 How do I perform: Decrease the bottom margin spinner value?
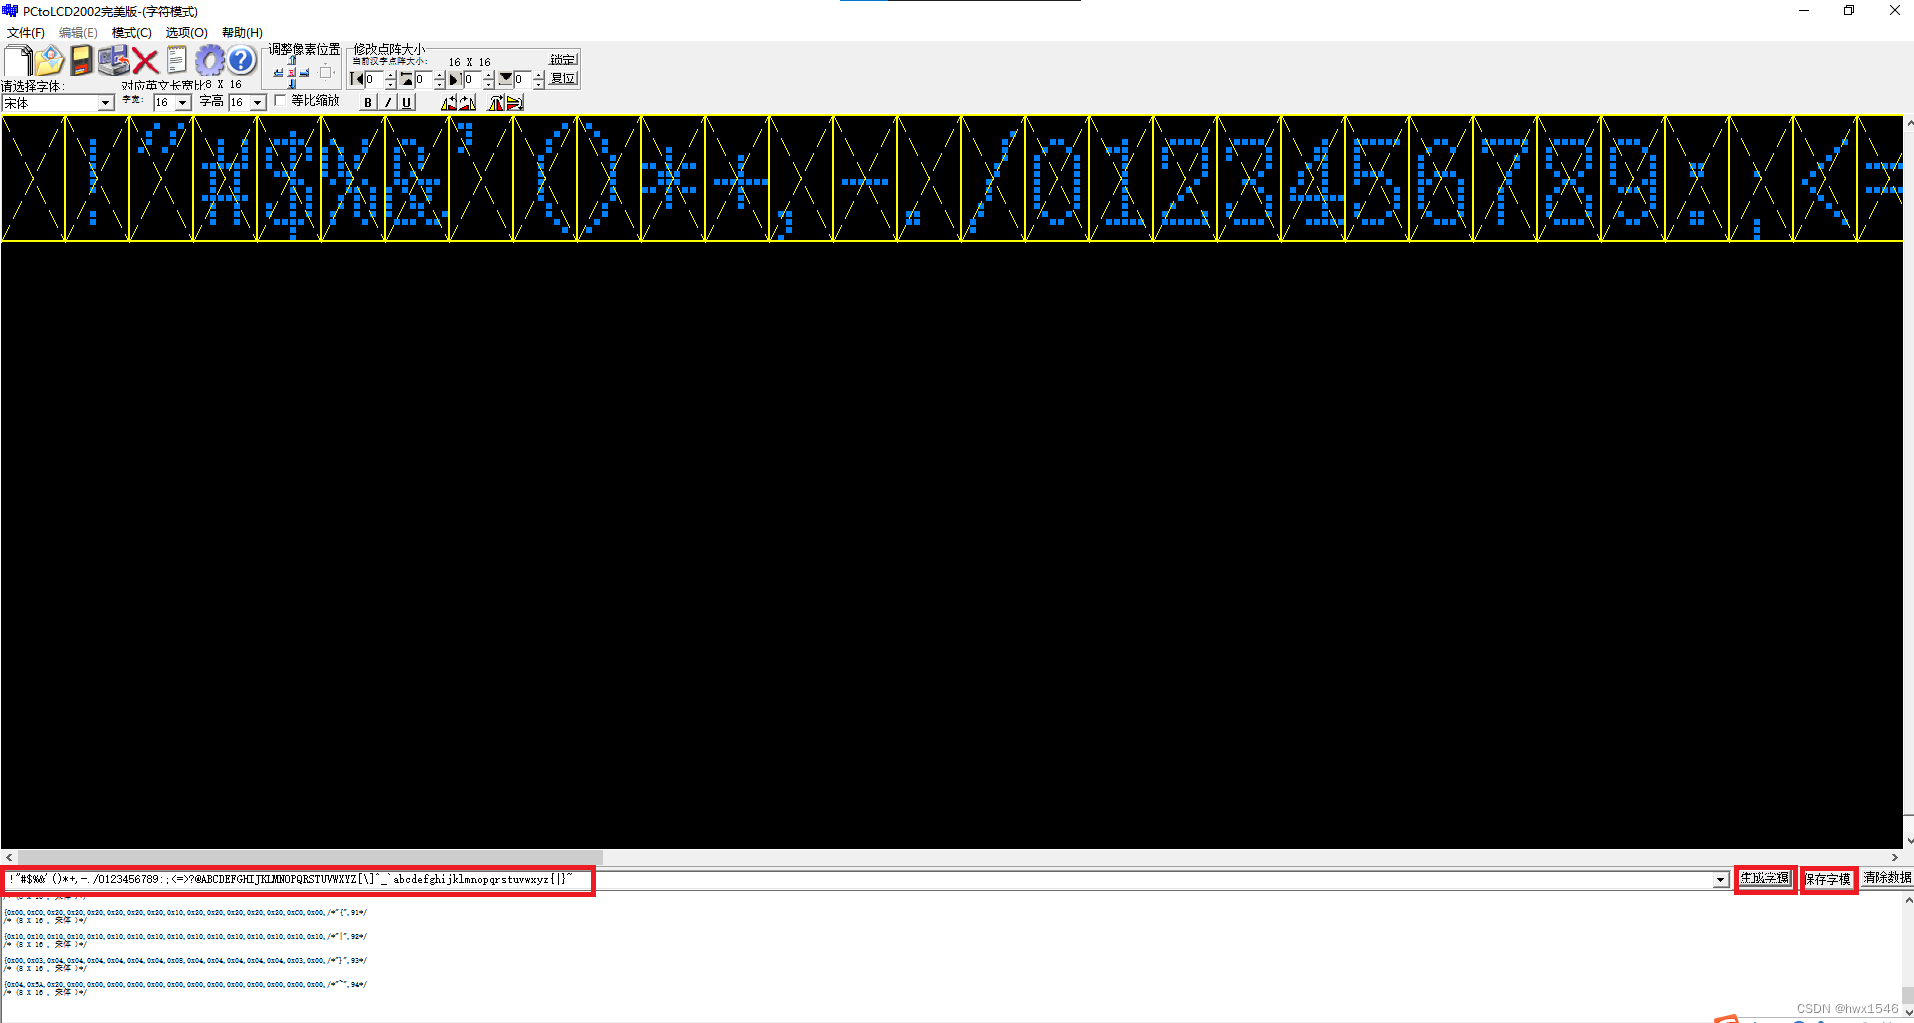coord(538,84)
